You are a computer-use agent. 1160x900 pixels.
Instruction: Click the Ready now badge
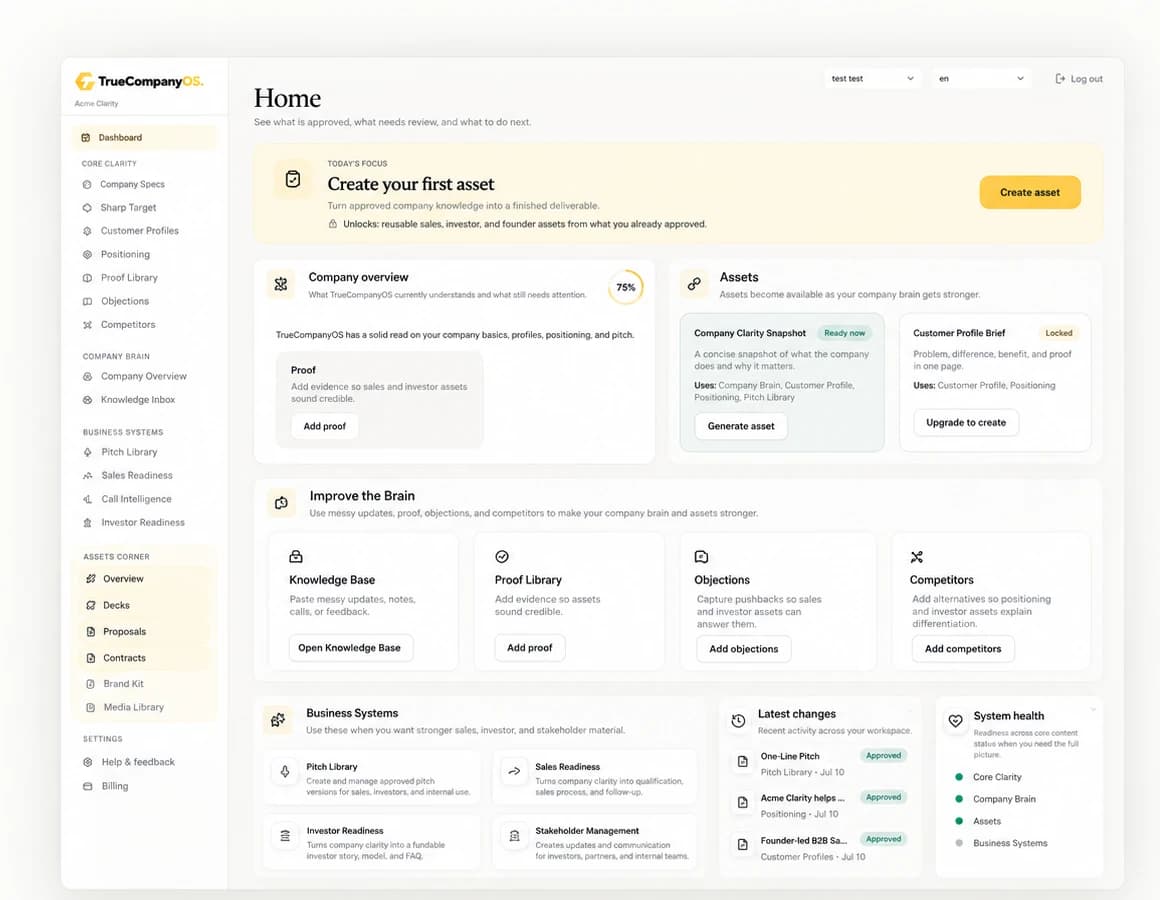click(x=844, y=334)
